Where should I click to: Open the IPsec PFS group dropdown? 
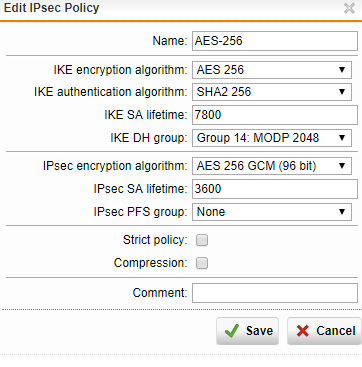point(272,212)
